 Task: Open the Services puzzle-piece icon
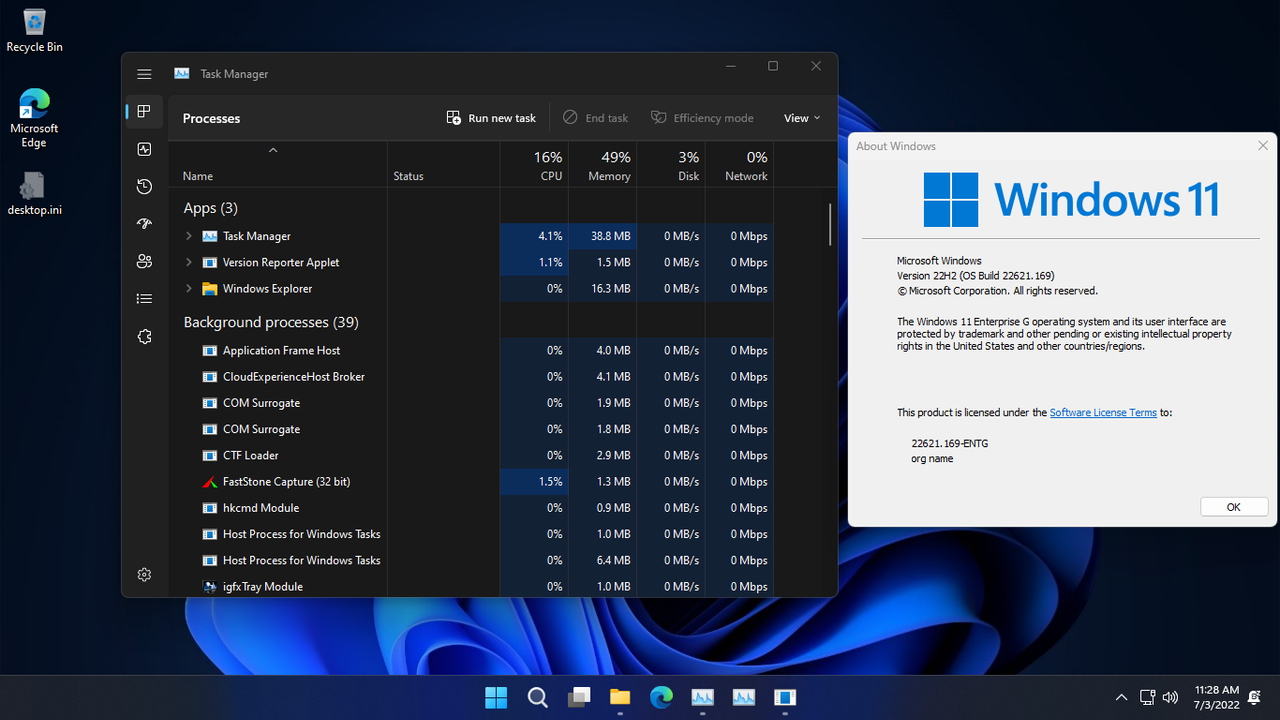click(145, 337)
